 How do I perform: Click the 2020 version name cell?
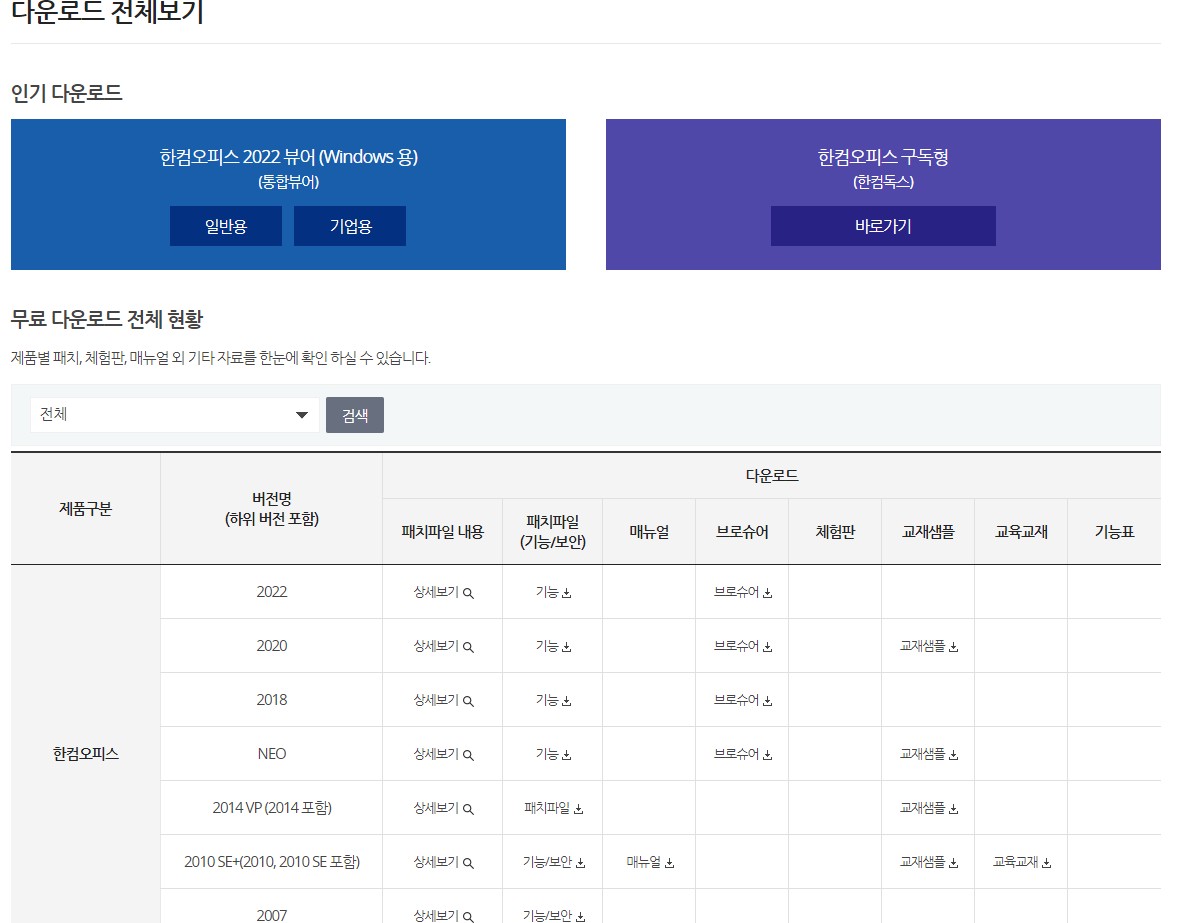coord(272,646)
